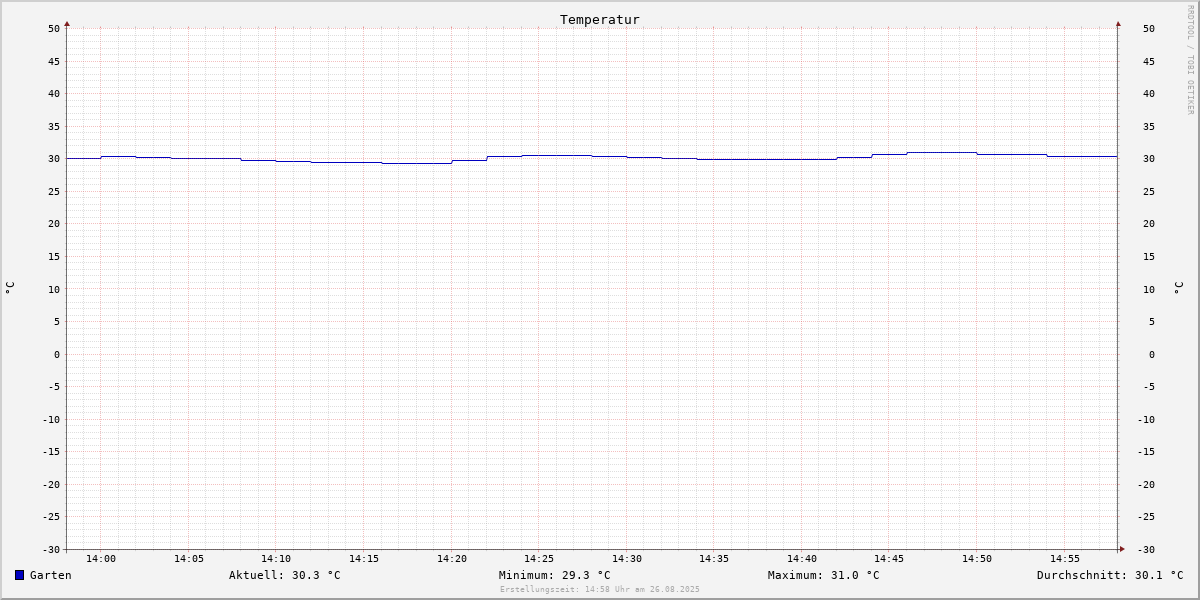Click the 14:40 time axis label
Viewport: 1200px width, 600px height.
(802, 558)
